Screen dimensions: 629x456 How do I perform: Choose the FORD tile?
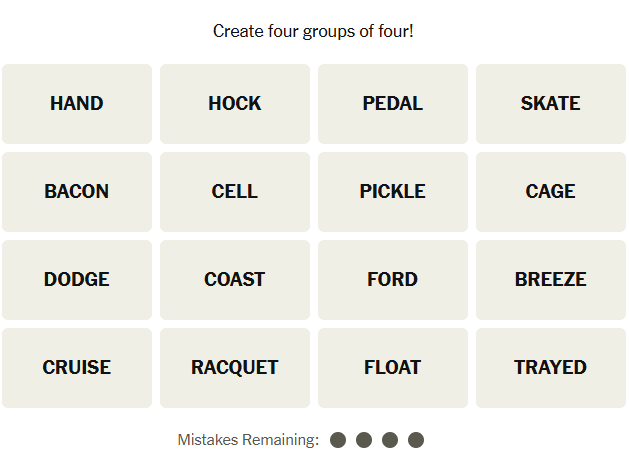coord(393,280)
